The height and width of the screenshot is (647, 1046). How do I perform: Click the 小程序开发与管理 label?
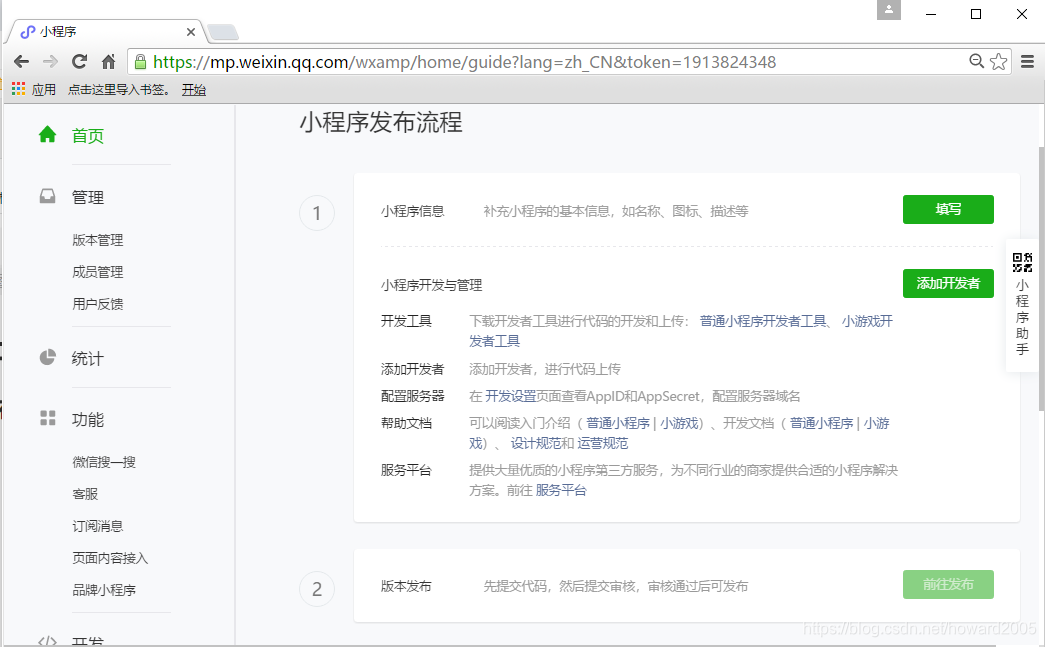tap(432, 285)
